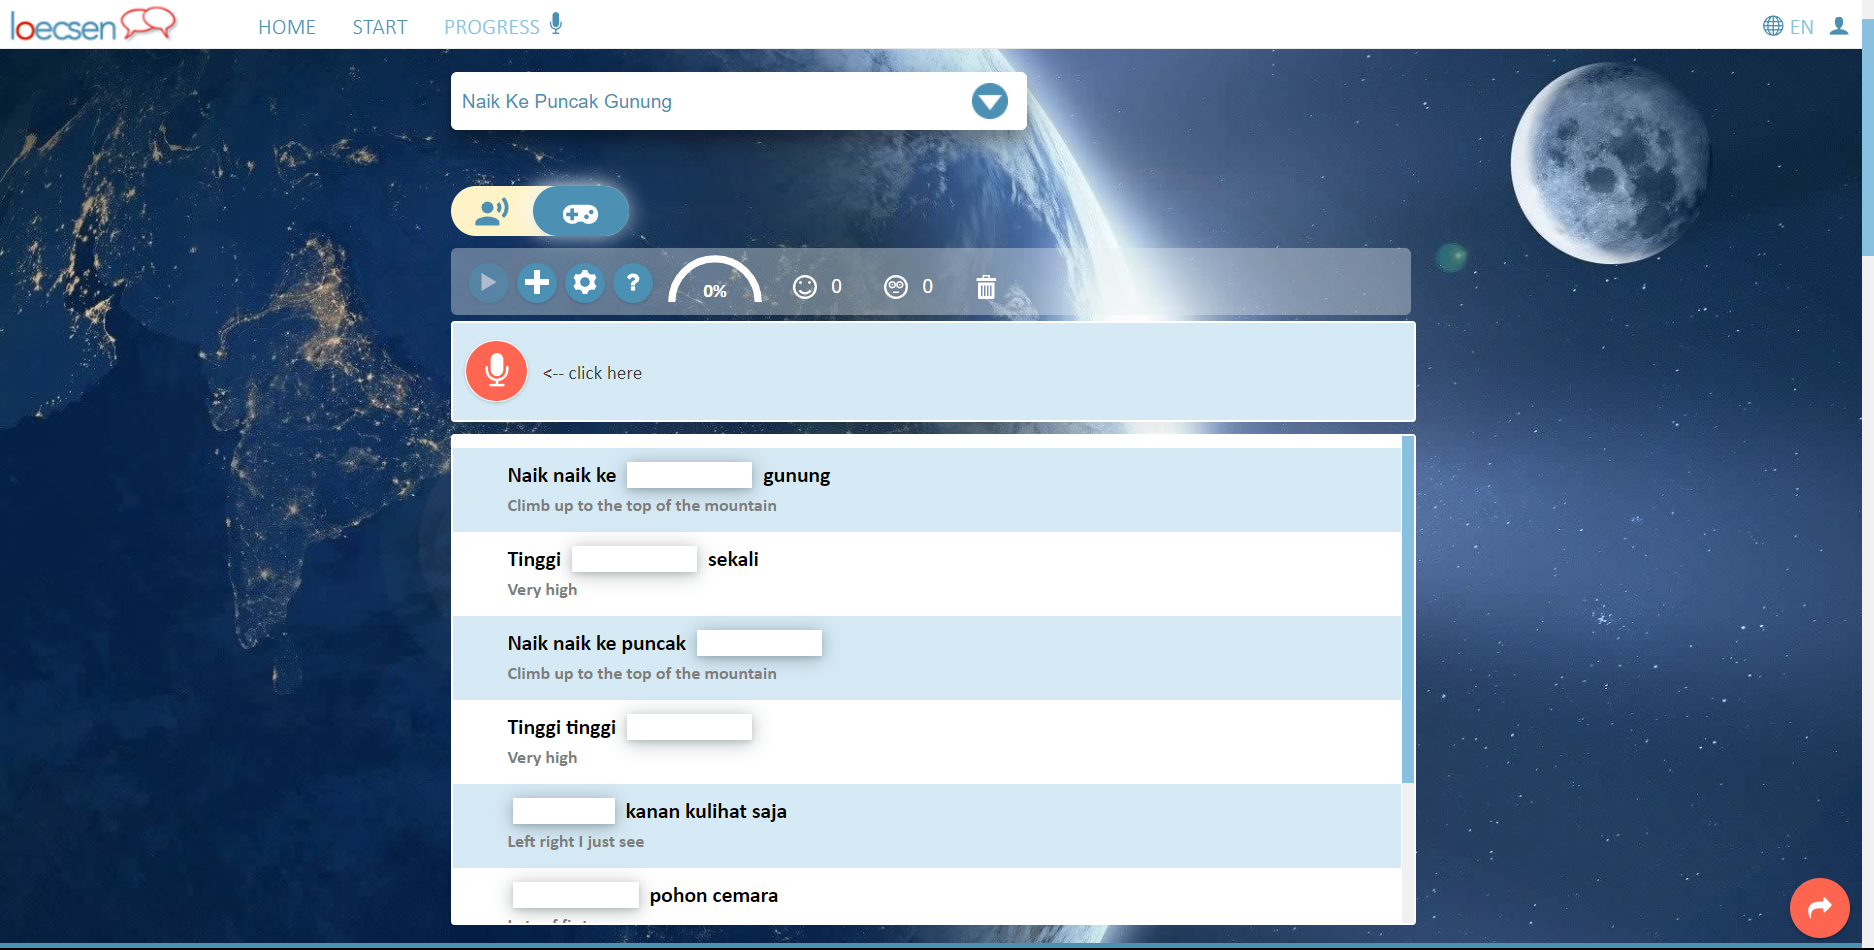The height and width of the screenshot is (950, 1874).
Task: Open the user account profile icon
Action: pos(1839,26)
